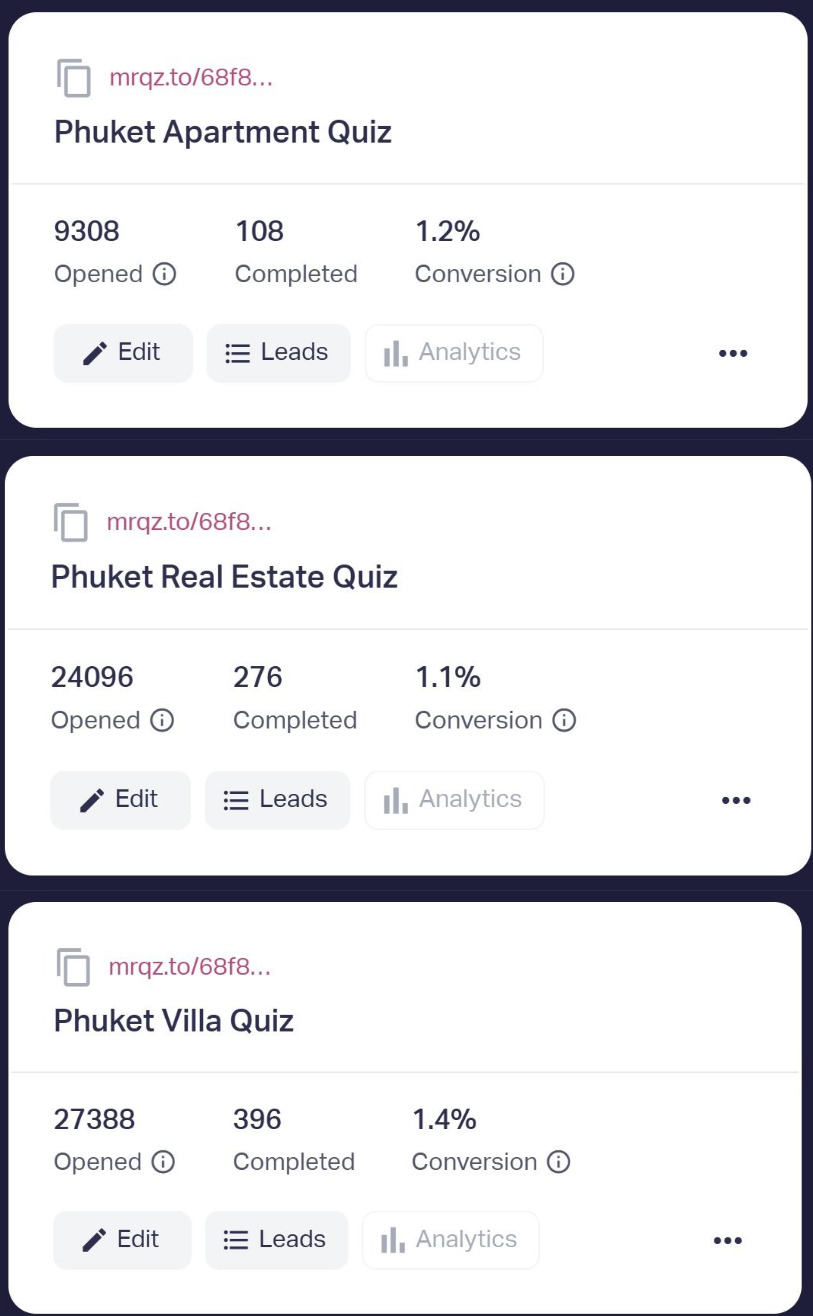Screen dimensions: 813x1316
Task: Click the Leads list icon on Phuket Real Estate Quiz
Action: [238, 799]
